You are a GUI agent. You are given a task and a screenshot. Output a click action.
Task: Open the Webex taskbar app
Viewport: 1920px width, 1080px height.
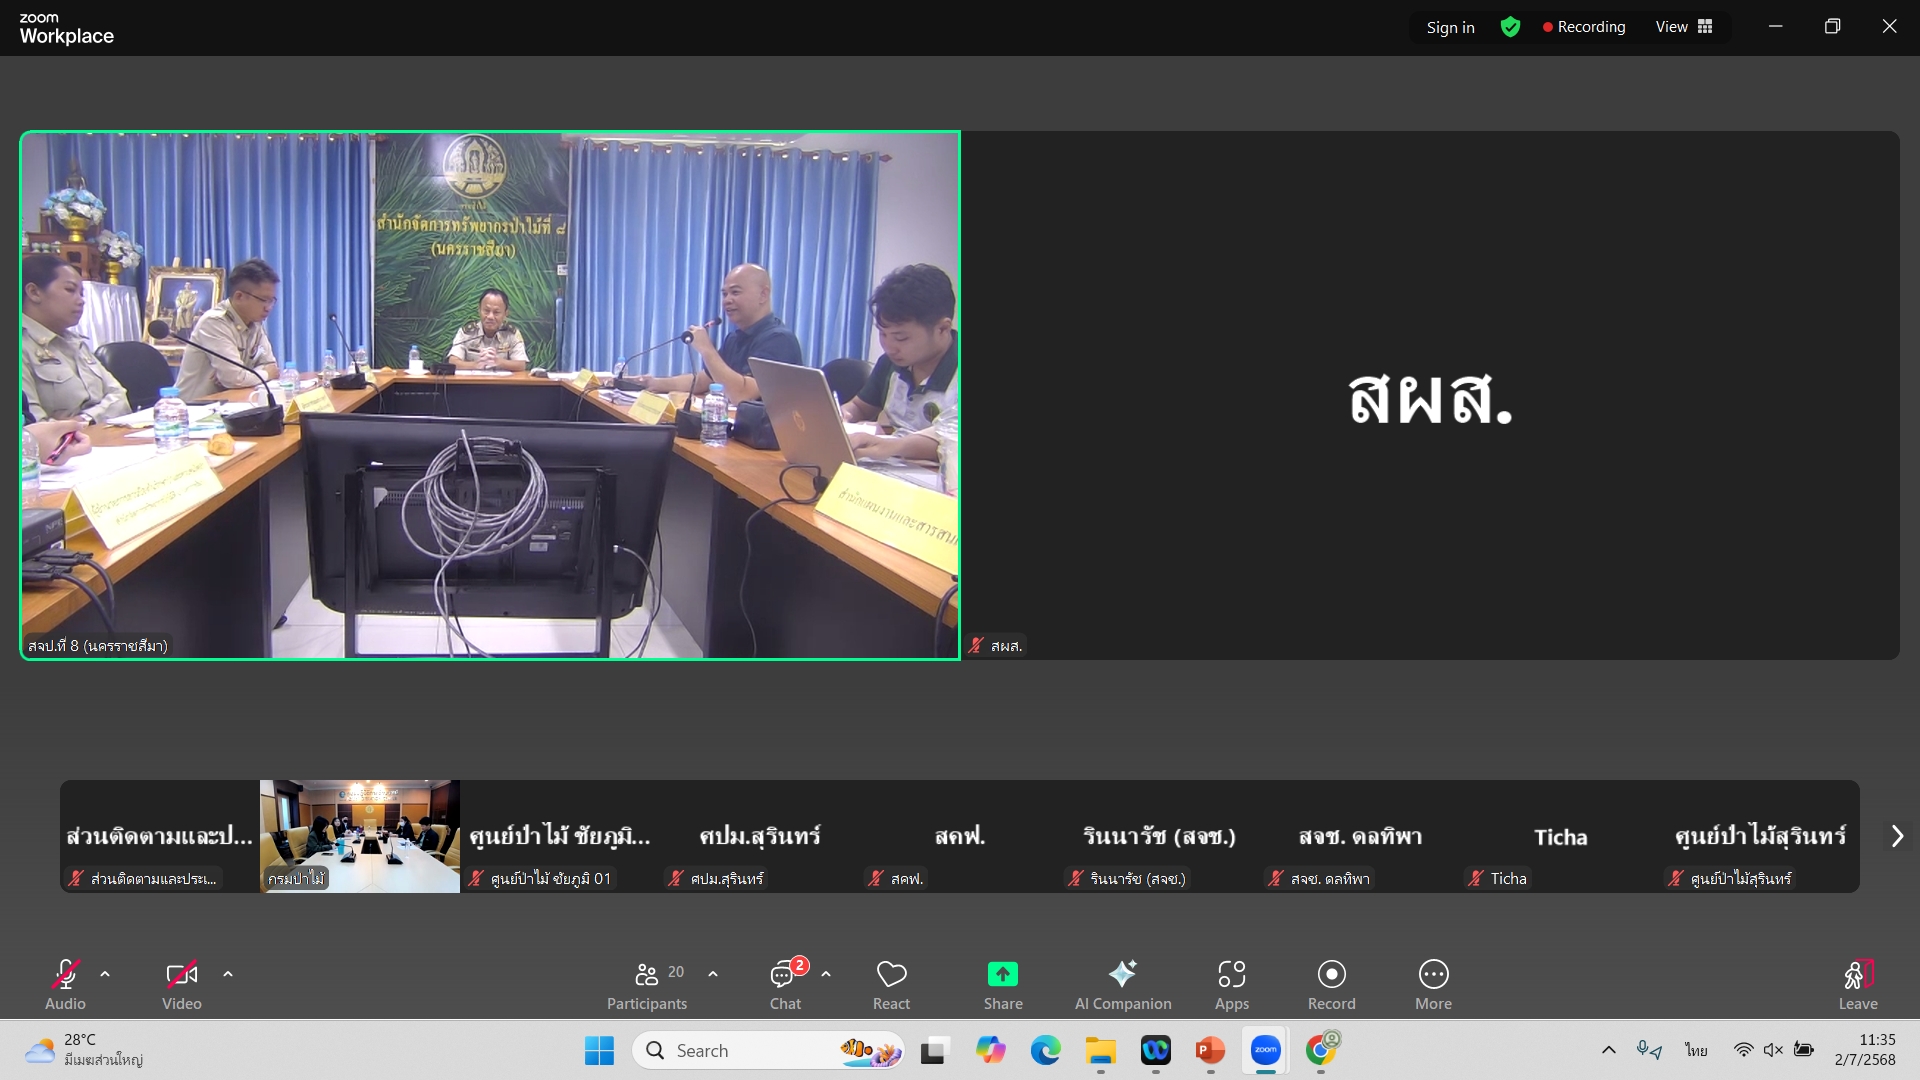(1156, 1050)
